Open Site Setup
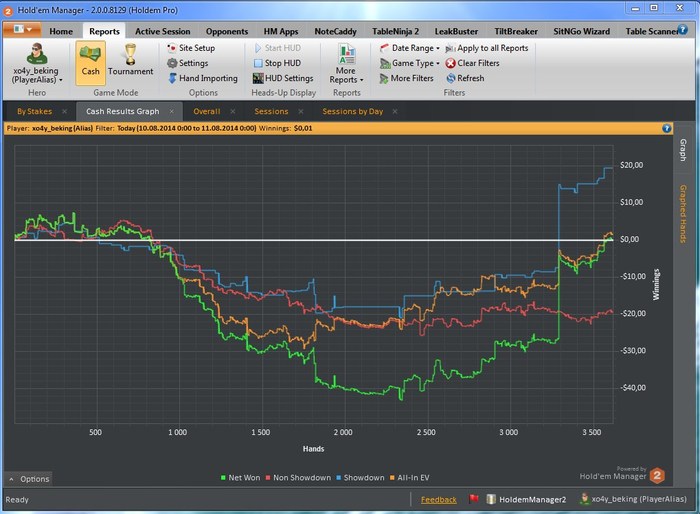The image size is (700, 514). pyautogui.click(x=191, y=48)
